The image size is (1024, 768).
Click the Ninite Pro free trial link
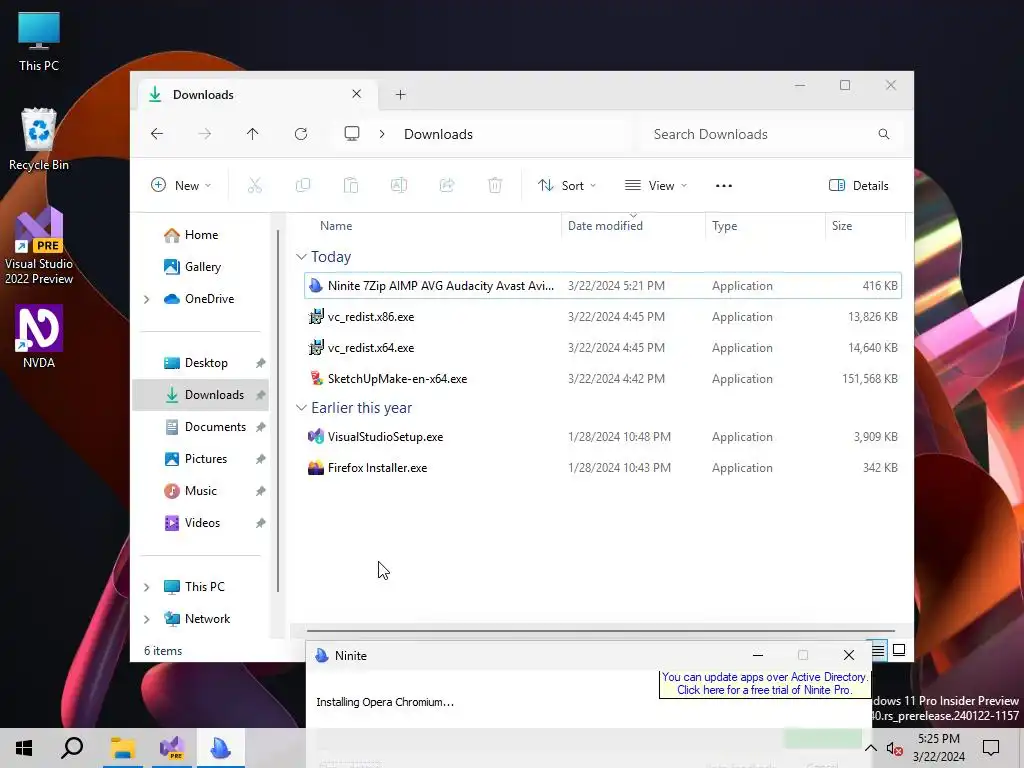pos(764,684)
